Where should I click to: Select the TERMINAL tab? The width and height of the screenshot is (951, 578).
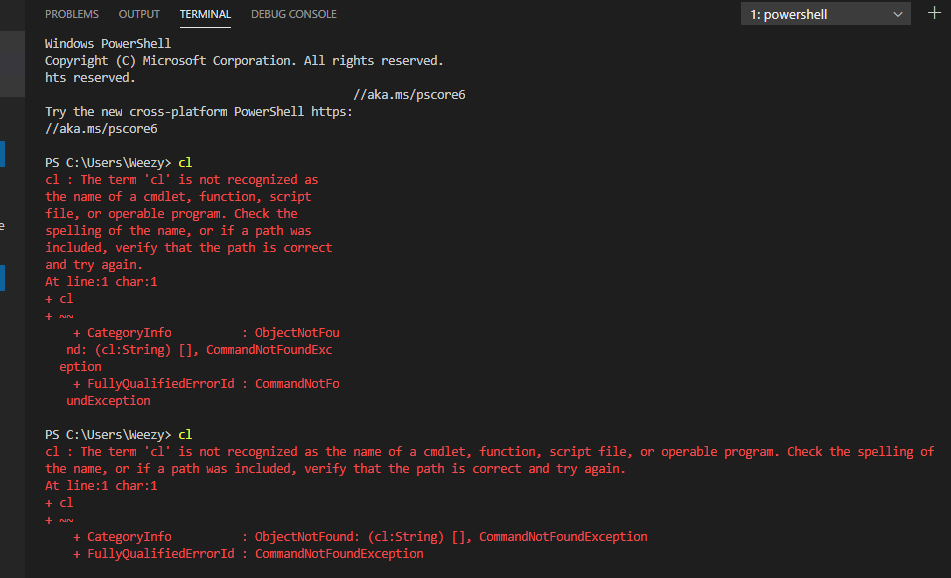pyautogui.click(x=205, y=14)
